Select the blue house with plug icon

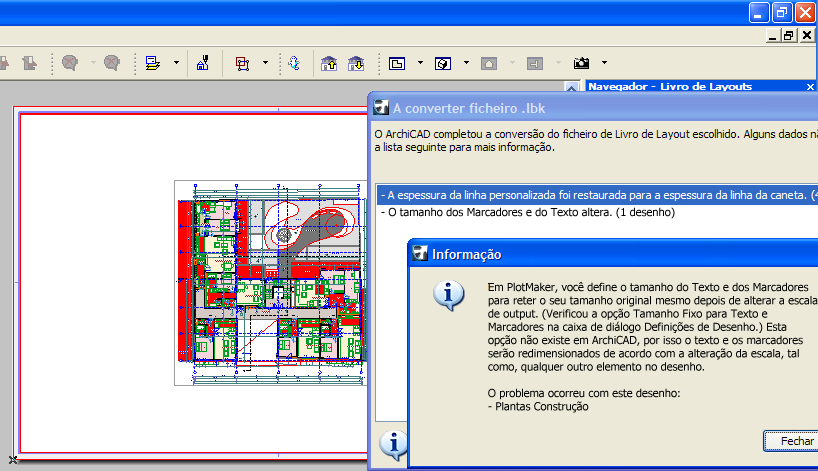(x=202, y=63)
